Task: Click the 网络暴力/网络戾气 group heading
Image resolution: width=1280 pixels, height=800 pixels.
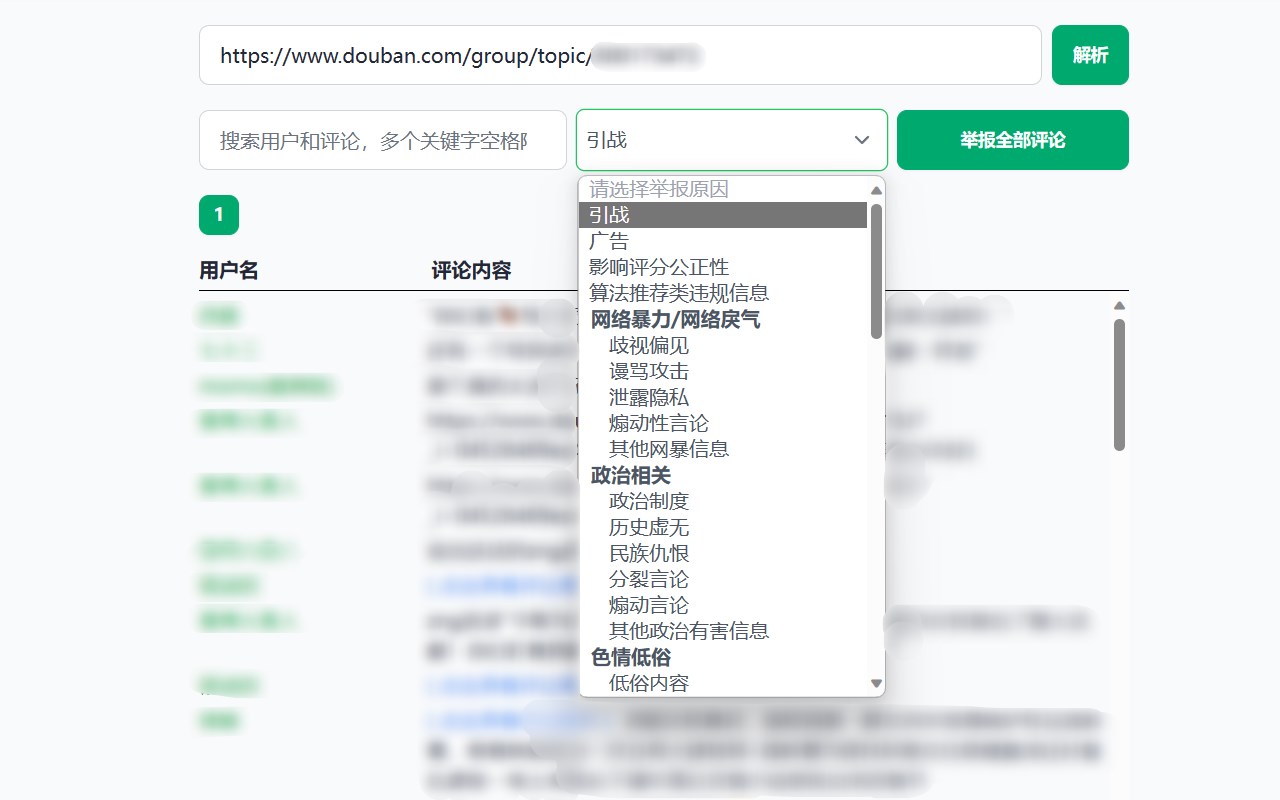Action: pyautogui.click(x=723, y=319)
